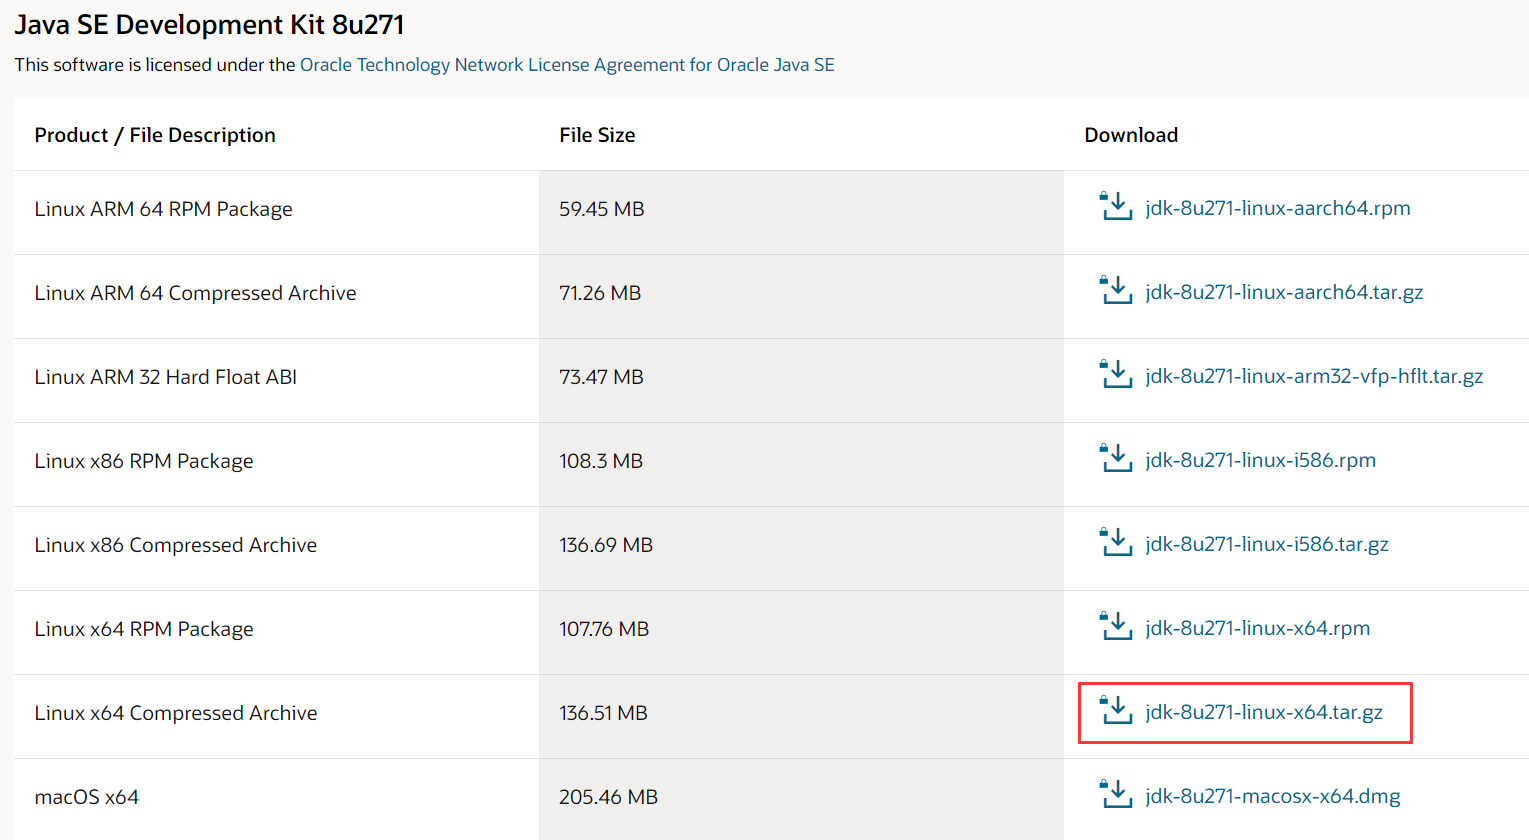Download jdk-8u271-linux-i586.tar.gz file link
This screenshot has width=1529, height=840.
point(1267,544)
